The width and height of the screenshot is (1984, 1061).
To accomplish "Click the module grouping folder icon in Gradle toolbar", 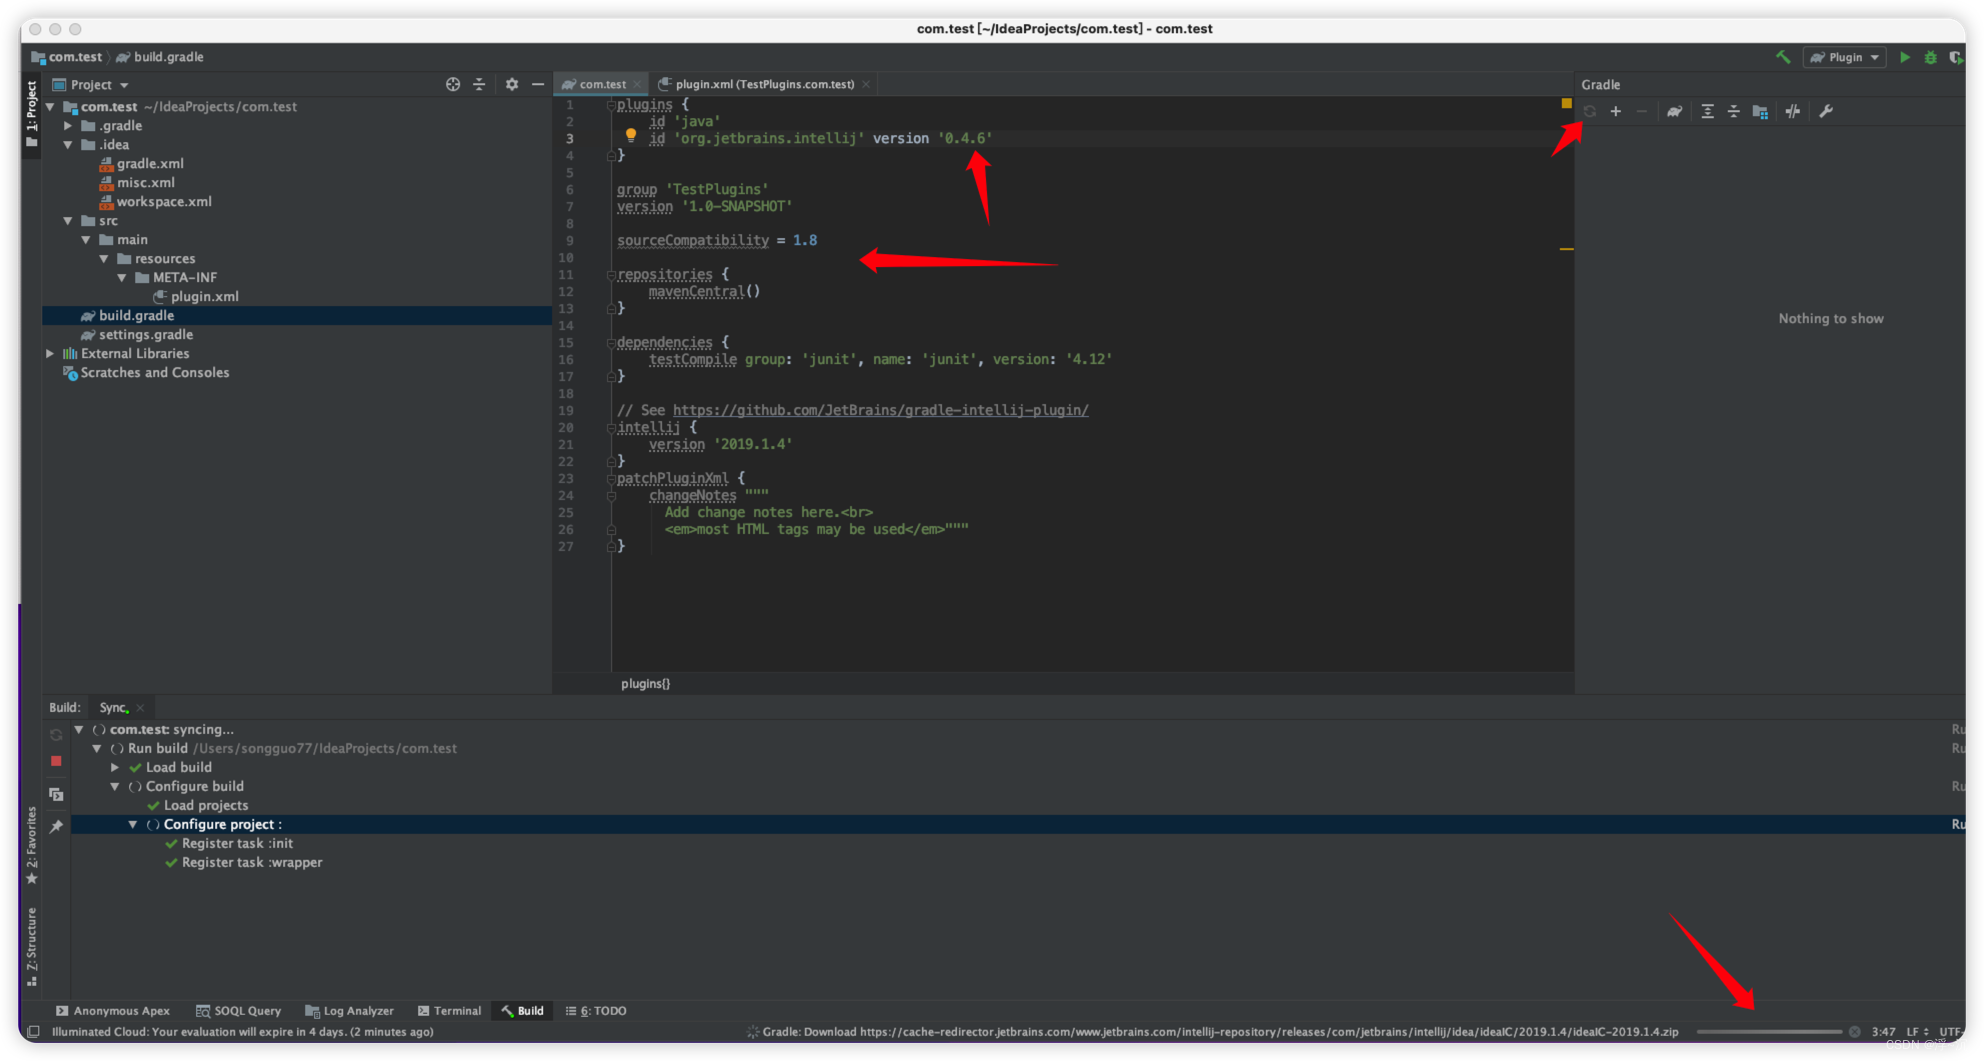I will click(x=1760, y=111).
